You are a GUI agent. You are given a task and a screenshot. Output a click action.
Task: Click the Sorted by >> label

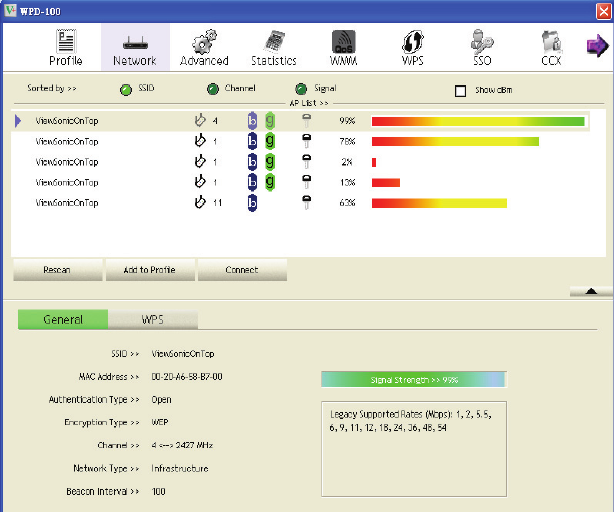tap(52, 88)
